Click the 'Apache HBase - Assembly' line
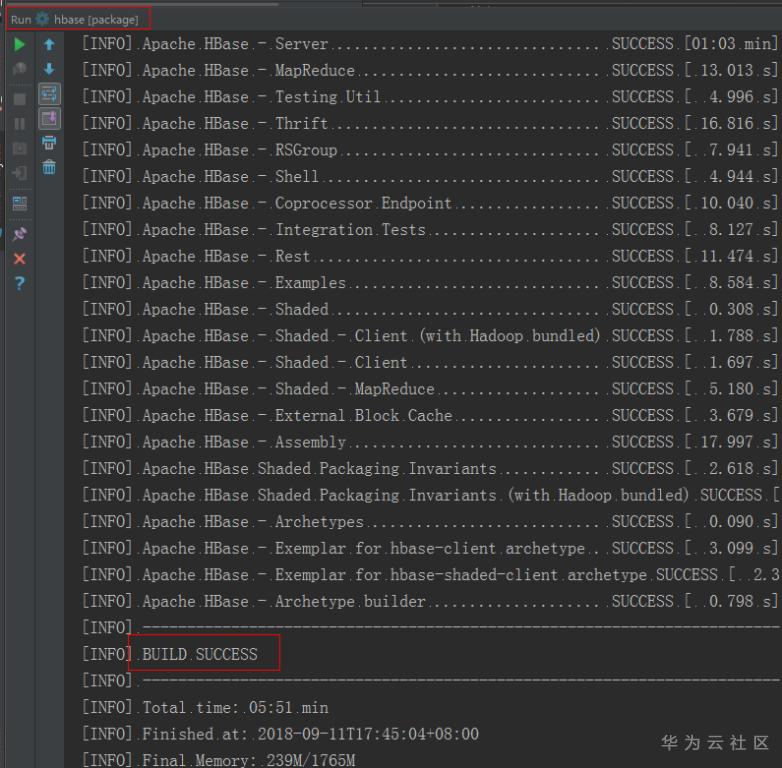The image size is (782, 768). 430,442
